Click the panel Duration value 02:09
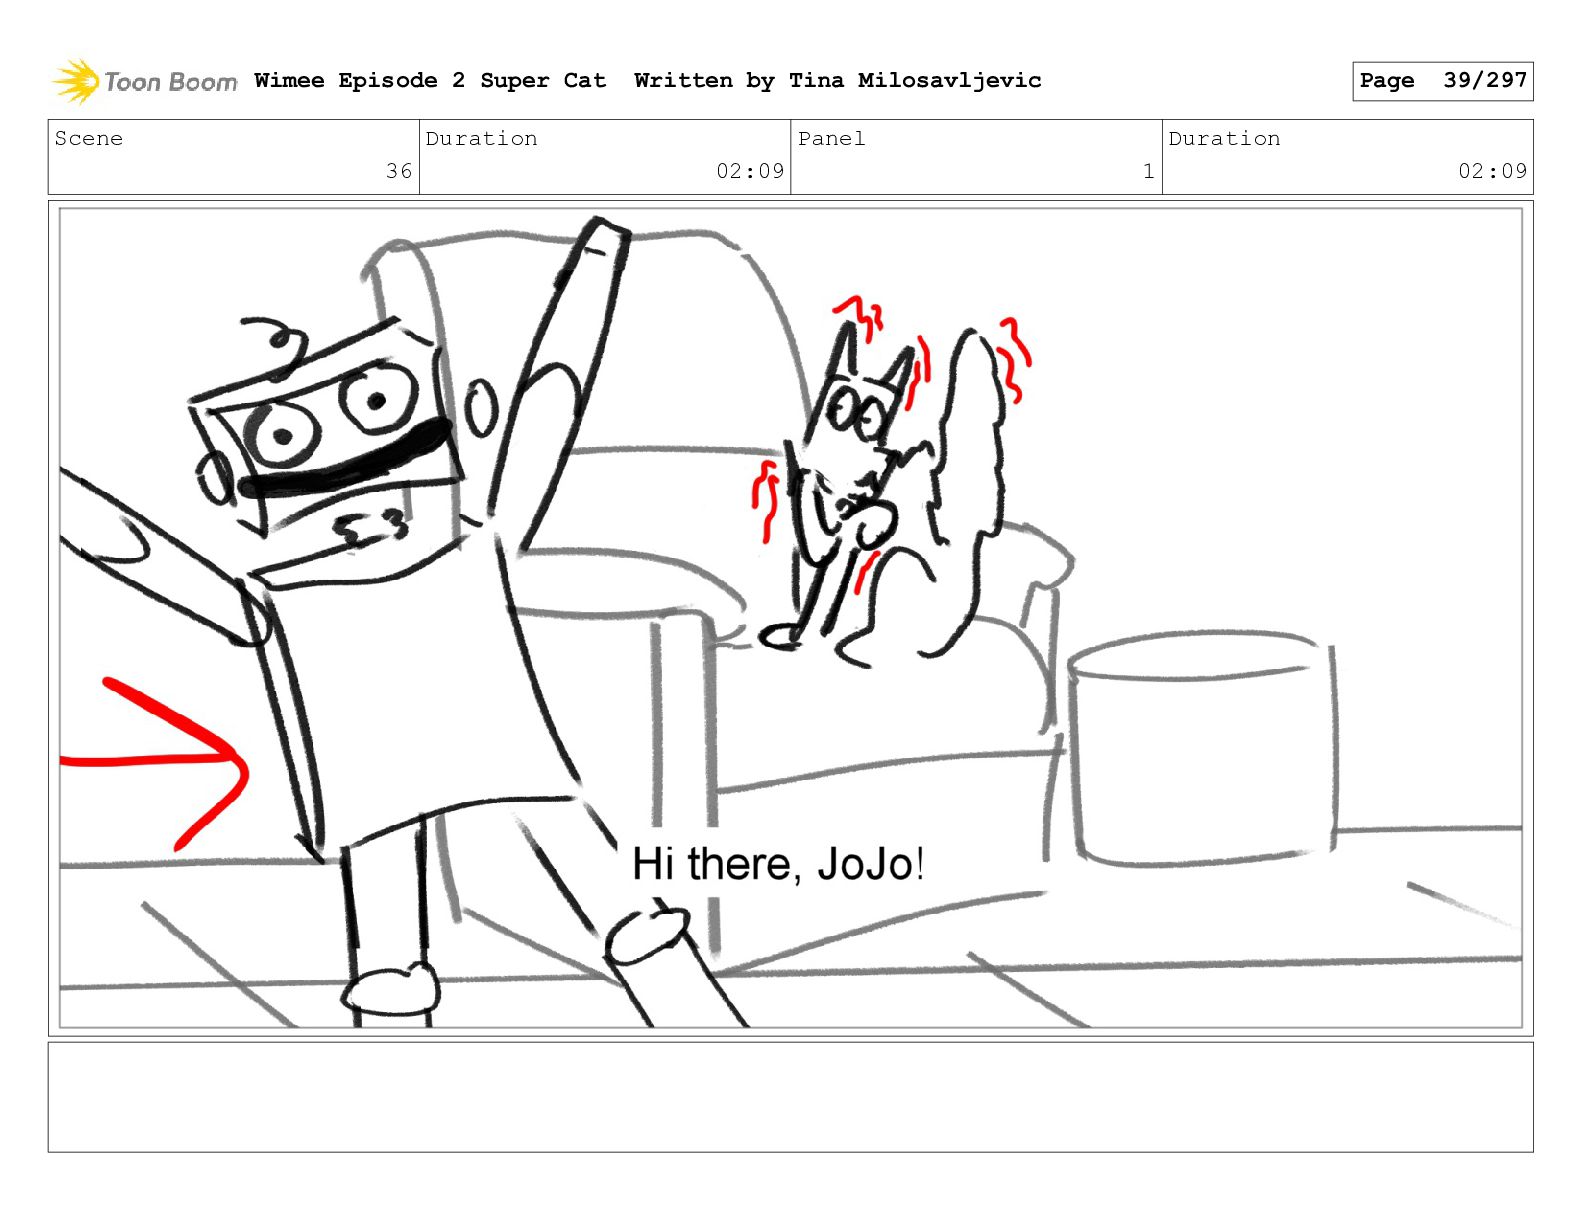 point(1492,171)
